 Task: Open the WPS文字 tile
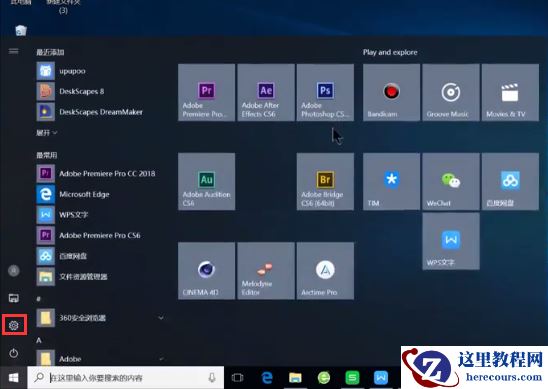click(x=451, y=241)
